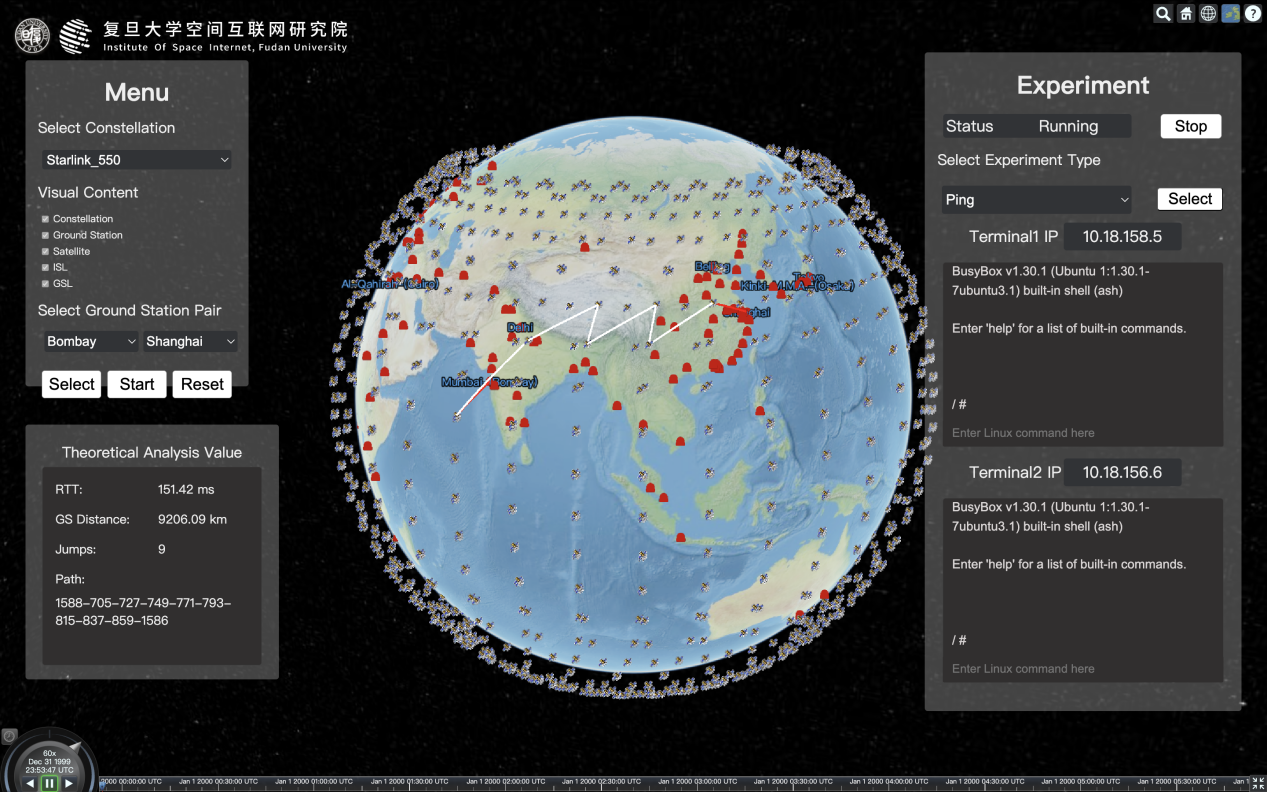
Task: Open the Ping experiment type dropdown
Action: click(1037, 200)
